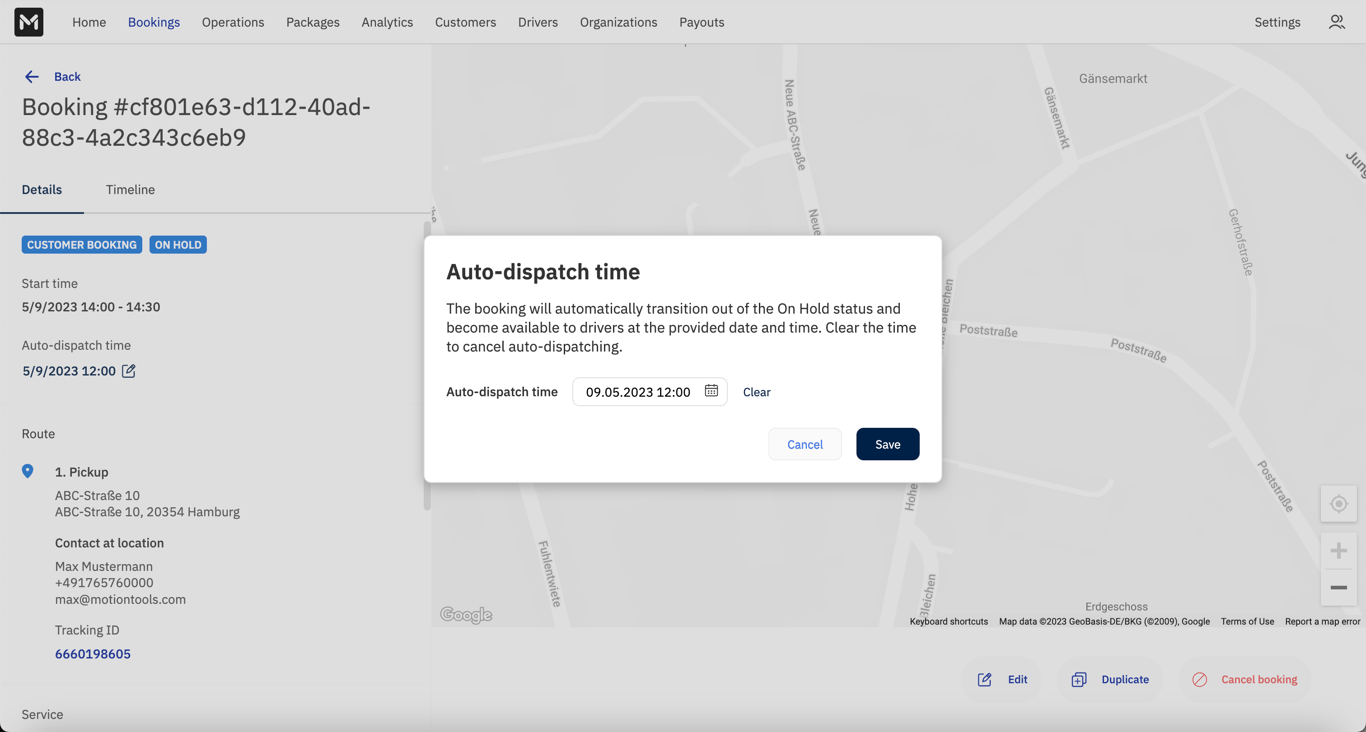
Task: Click phone number +491765760000
Action: coord(104,583)
